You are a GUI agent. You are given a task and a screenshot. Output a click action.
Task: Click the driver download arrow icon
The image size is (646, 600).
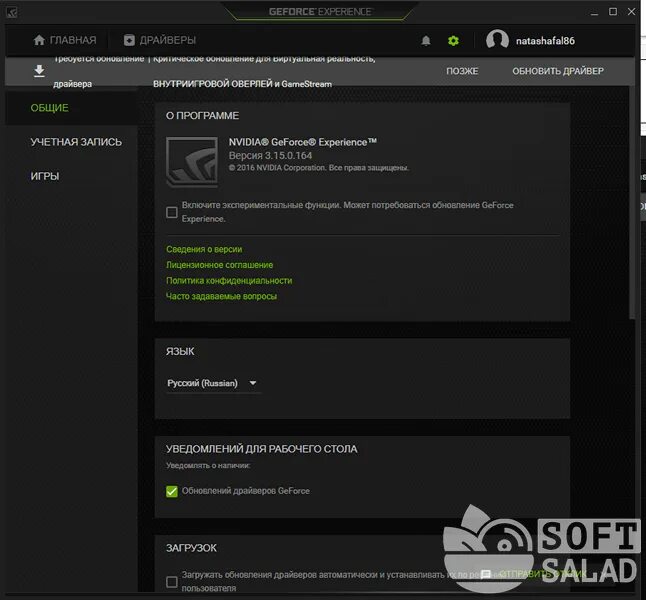coord(39,71)
